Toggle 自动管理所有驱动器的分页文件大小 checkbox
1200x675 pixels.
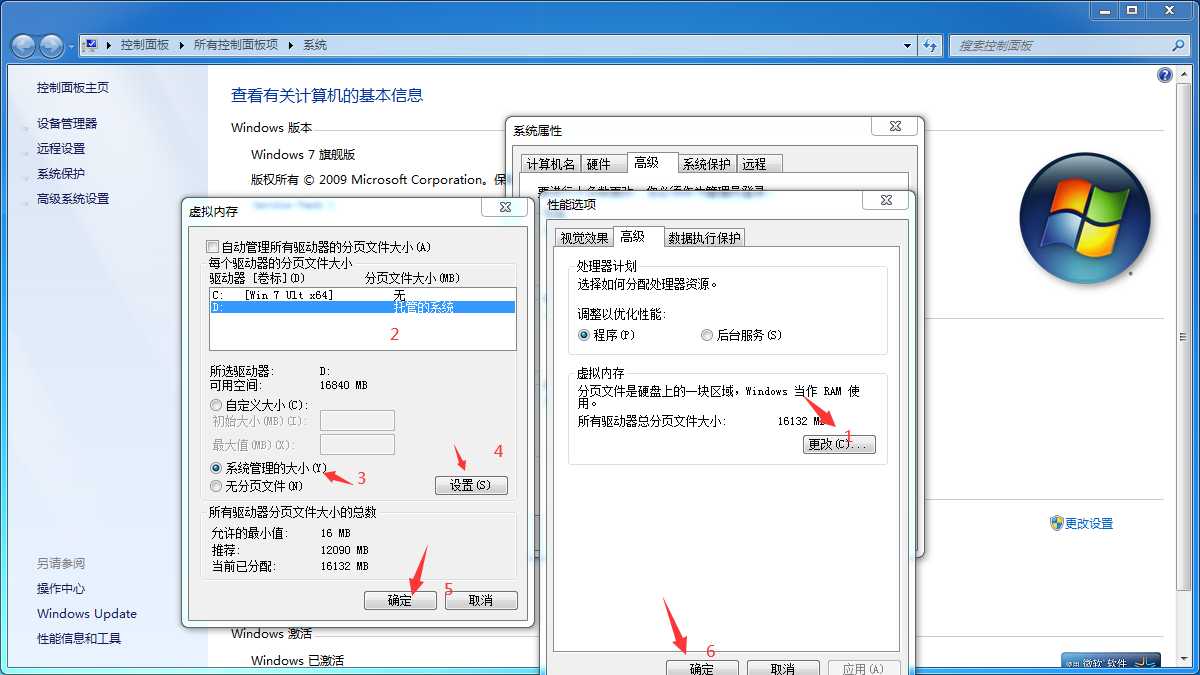tap(212, 246)
